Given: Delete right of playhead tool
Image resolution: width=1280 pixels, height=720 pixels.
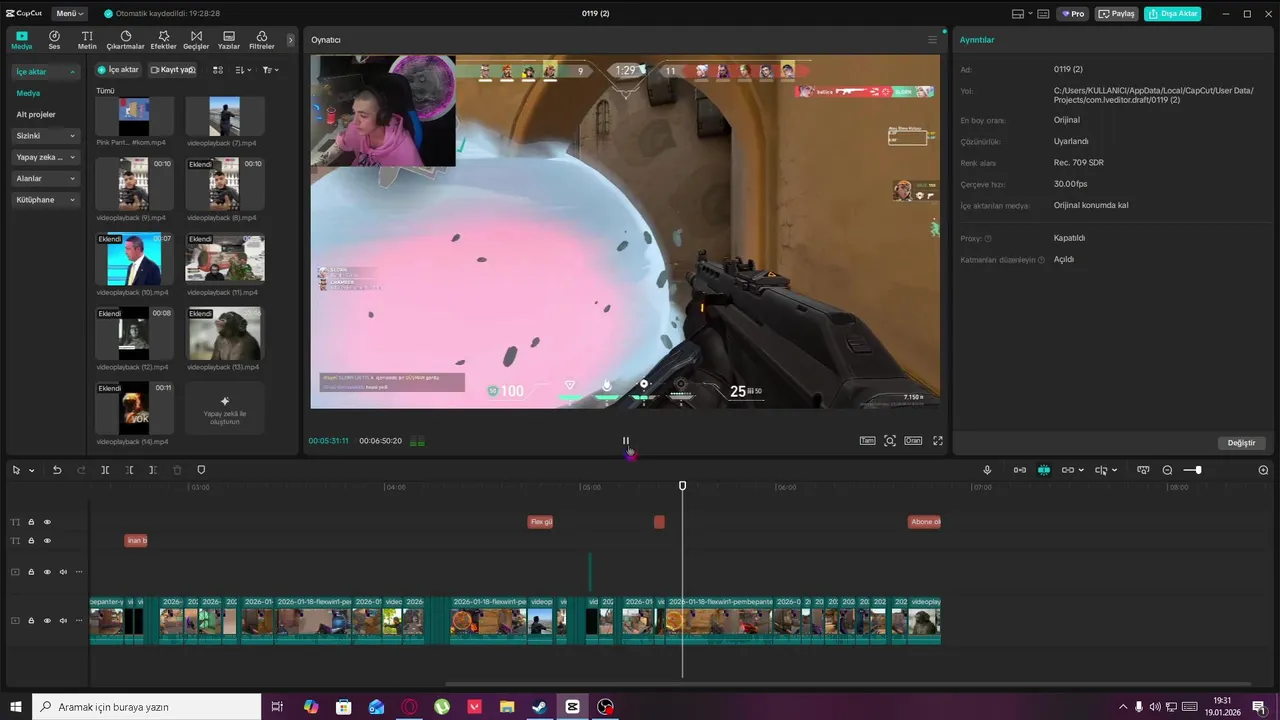Looking at the screenshot, I should (153, 470).
